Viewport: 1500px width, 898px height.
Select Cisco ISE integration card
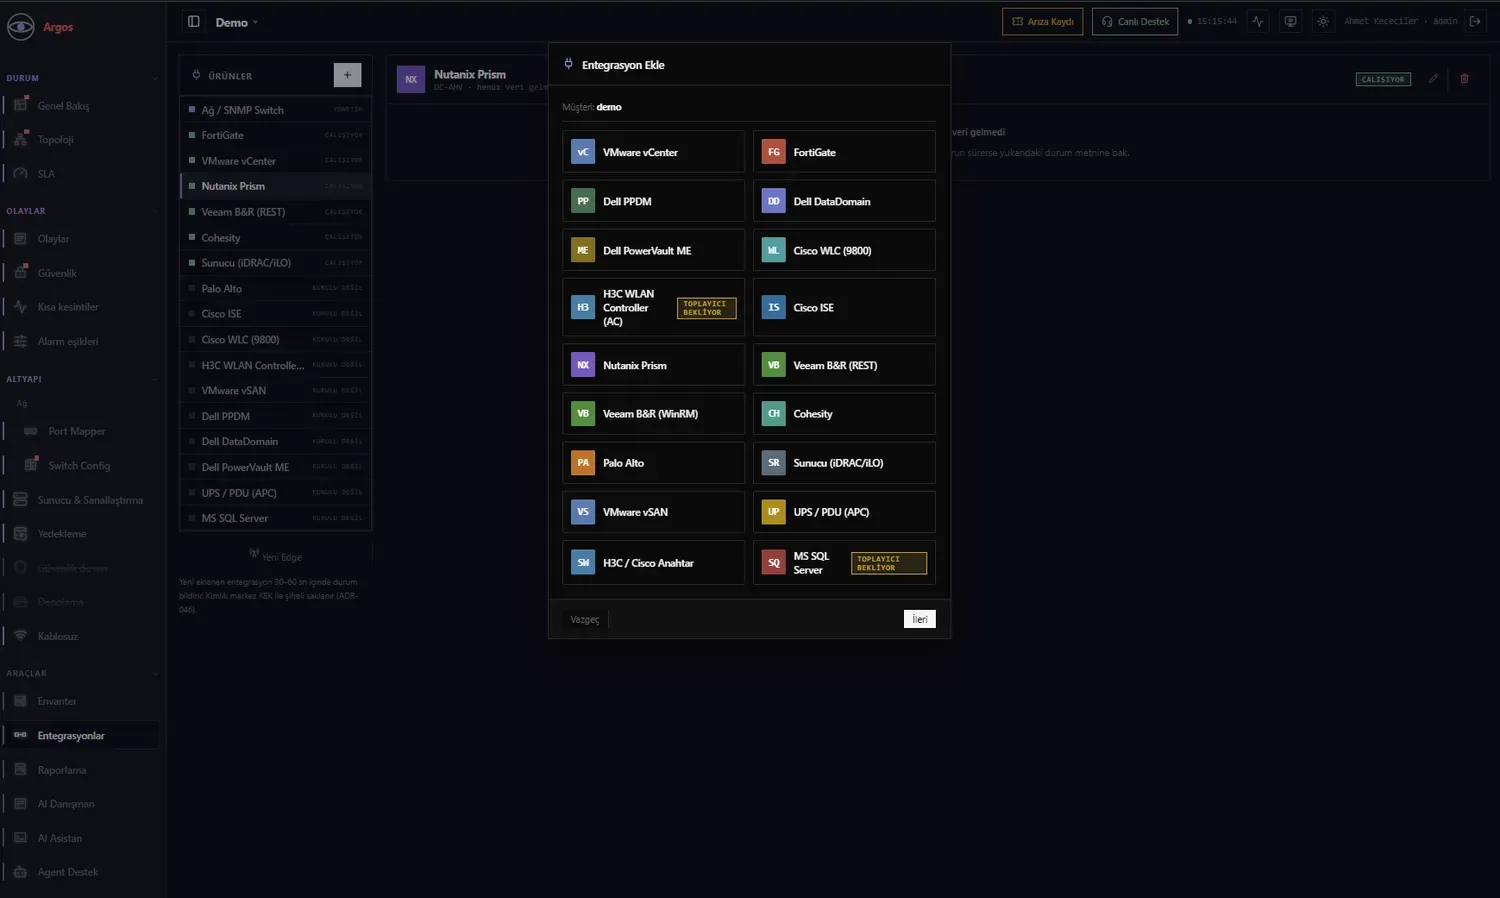[x=844, y=307]
